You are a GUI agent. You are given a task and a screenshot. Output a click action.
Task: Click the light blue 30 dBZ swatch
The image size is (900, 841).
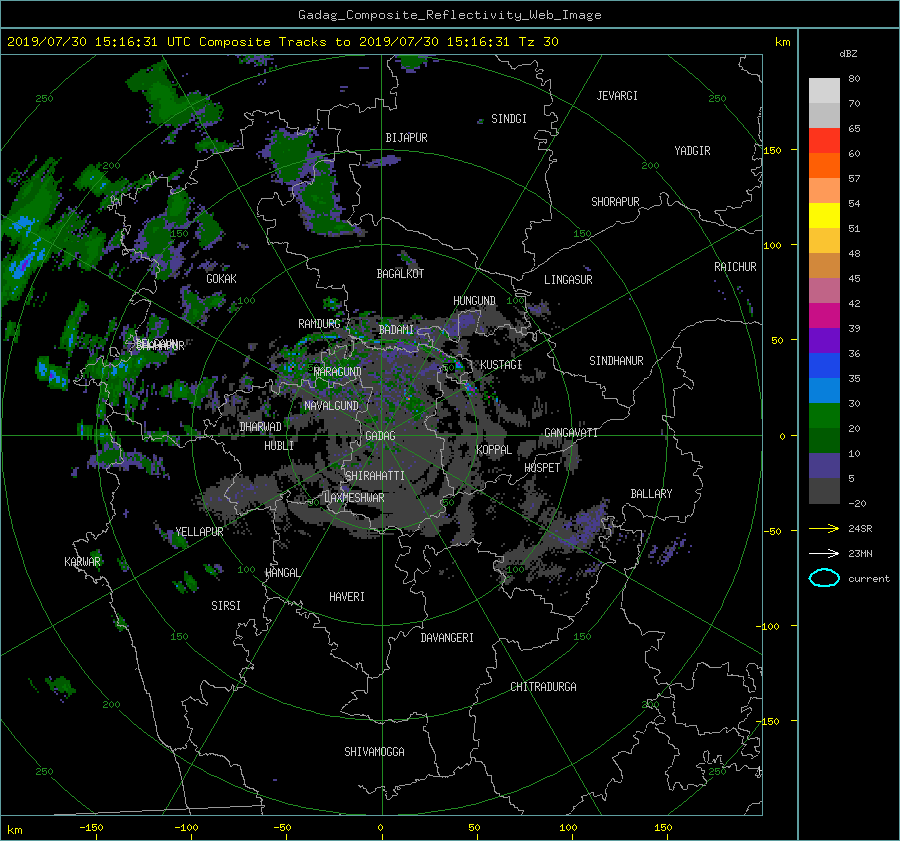(824, 390)
